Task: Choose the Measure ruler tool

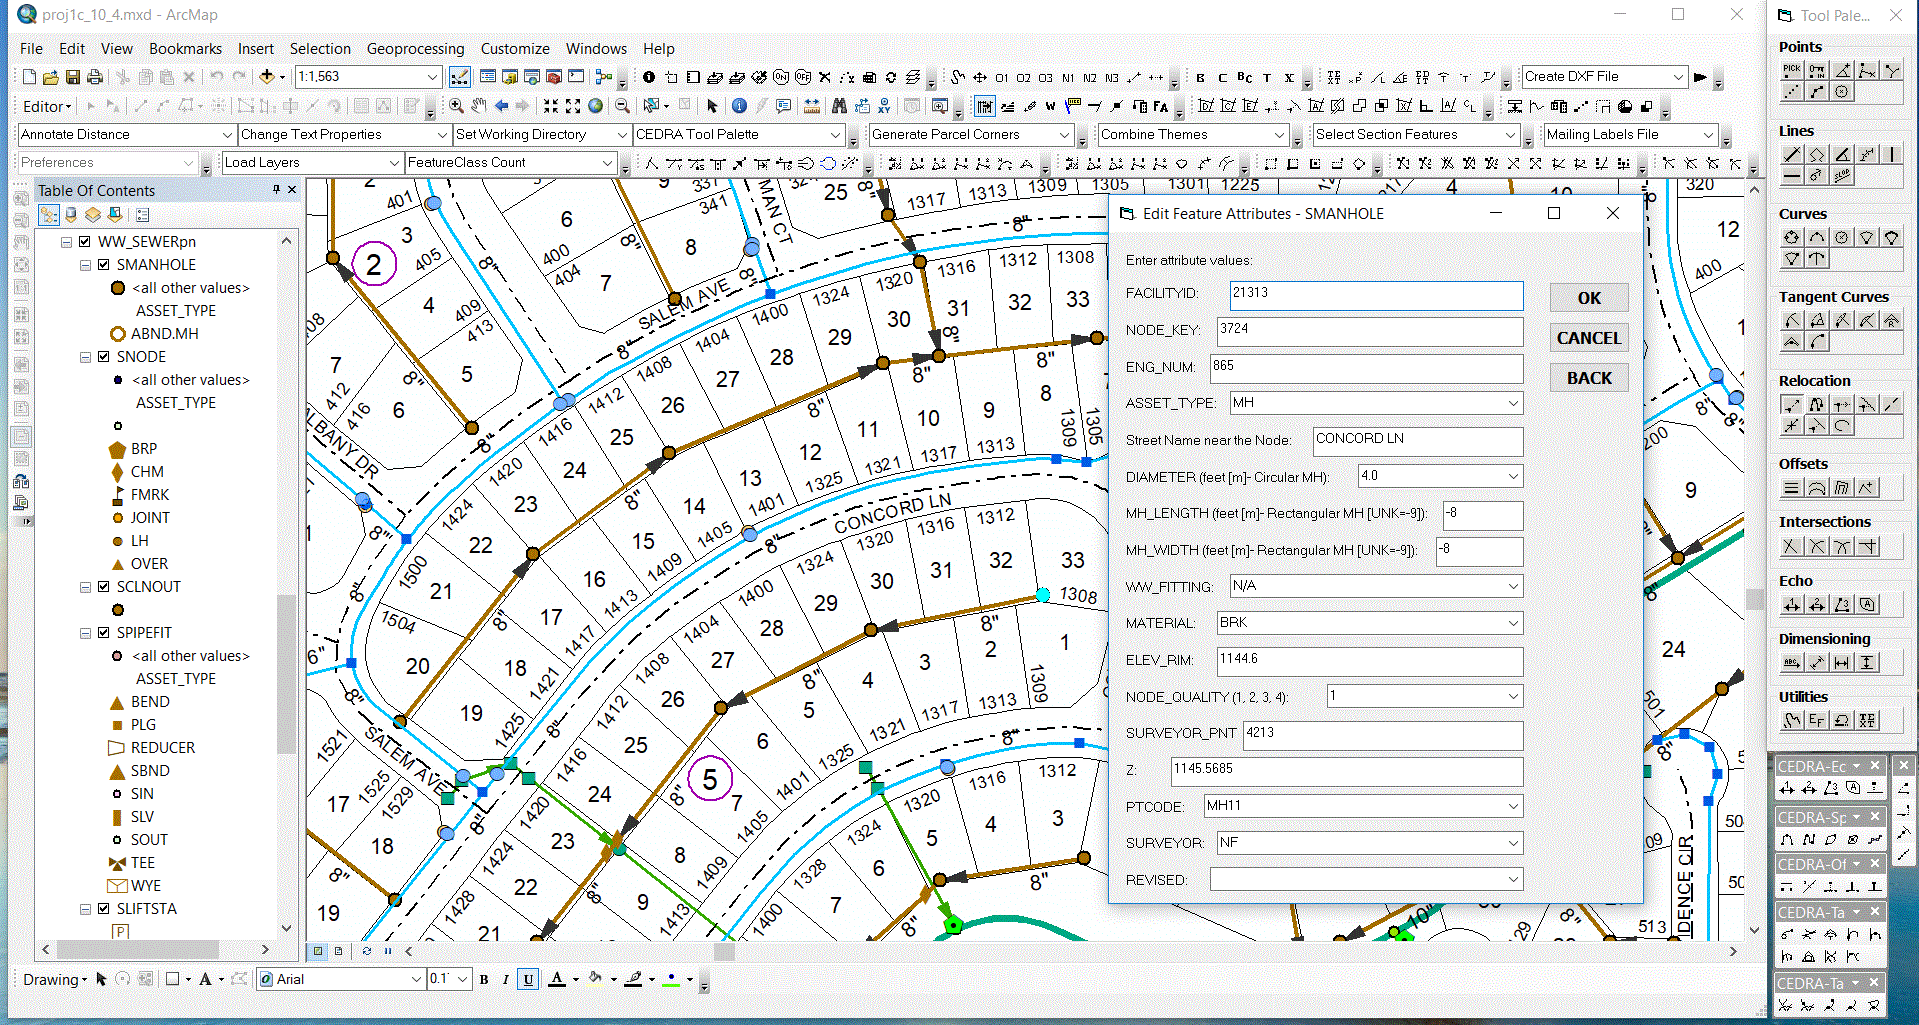Action: pyautogui.click(x=812, y=106)
